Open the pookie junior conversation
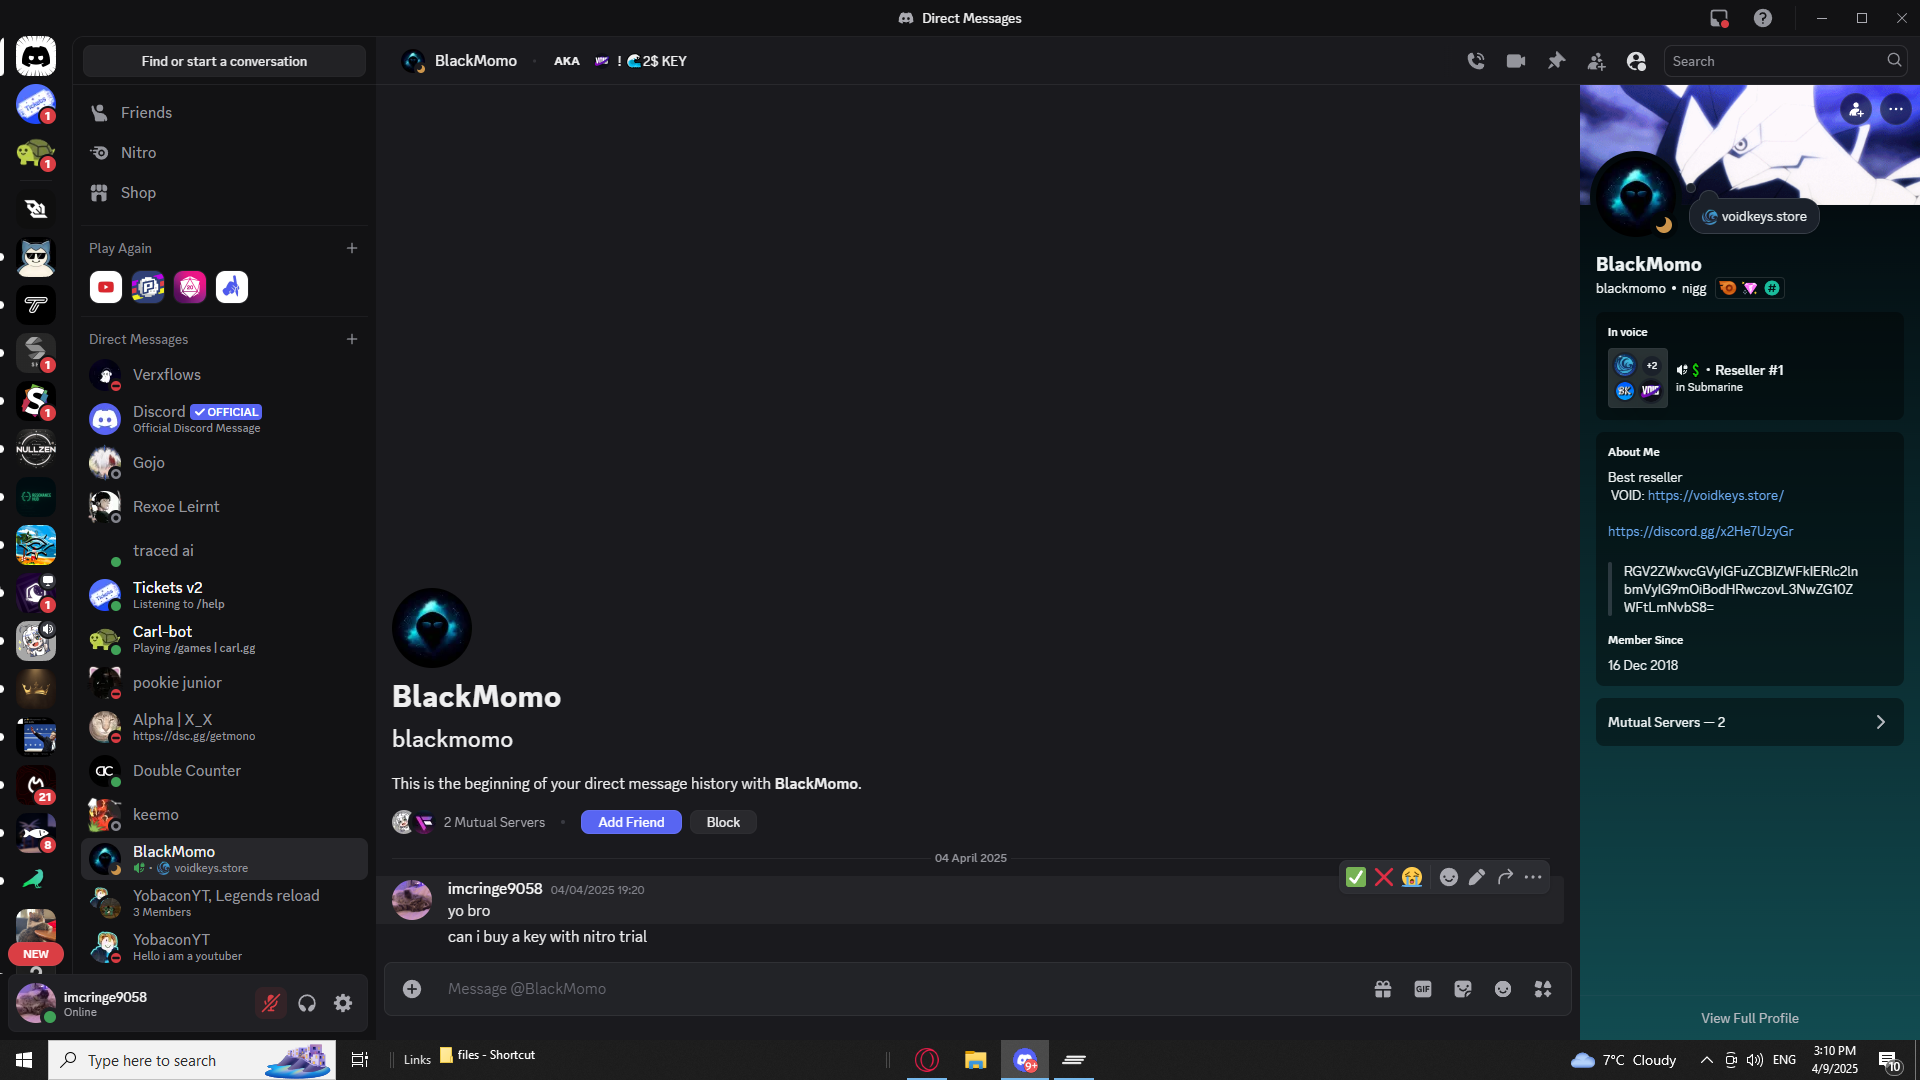The height and width of the screenshot is (1080, 1920). (224, 683)
